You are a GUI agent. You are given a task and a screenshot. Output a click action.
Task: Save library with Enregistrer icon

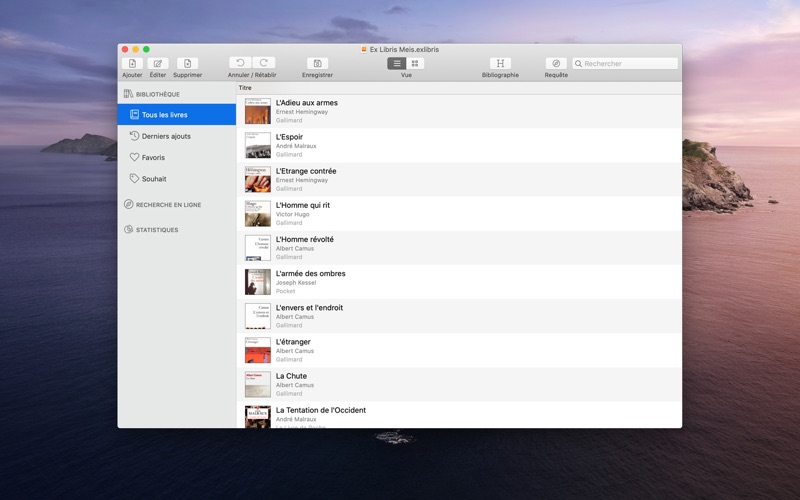point(317,63)
